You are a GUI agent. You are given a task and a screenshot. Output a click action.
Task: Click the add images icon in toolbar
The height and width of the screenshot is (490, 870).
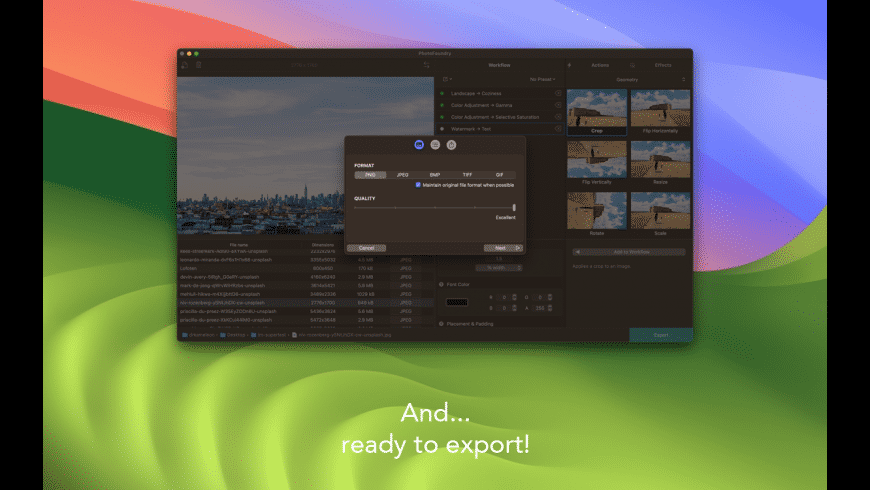tap(185, 65)
